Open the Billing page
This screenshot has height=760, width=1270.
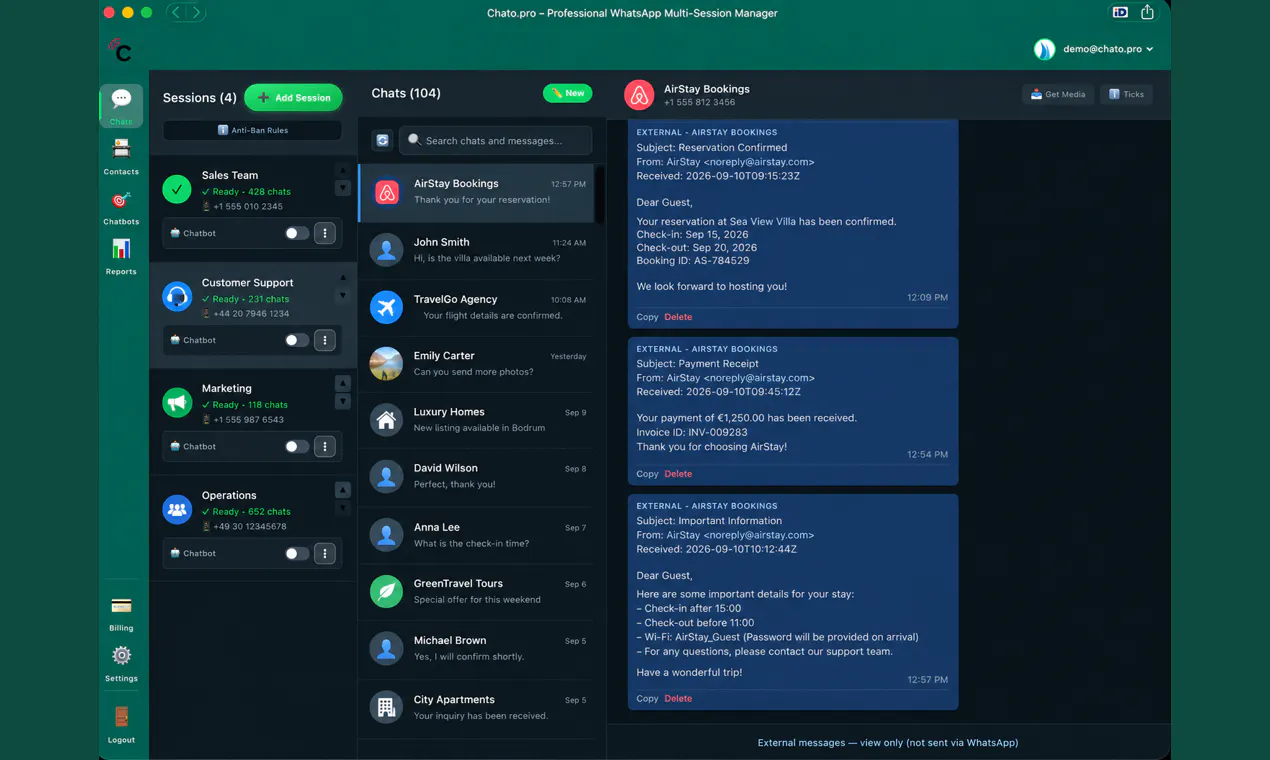pyautogui.click(x=121, y=613)
